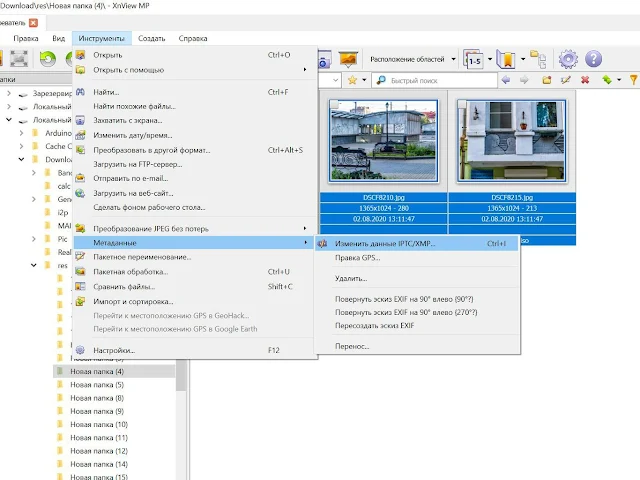
Task: Open the Расположение областей dropdown
Action: point(412,59)
